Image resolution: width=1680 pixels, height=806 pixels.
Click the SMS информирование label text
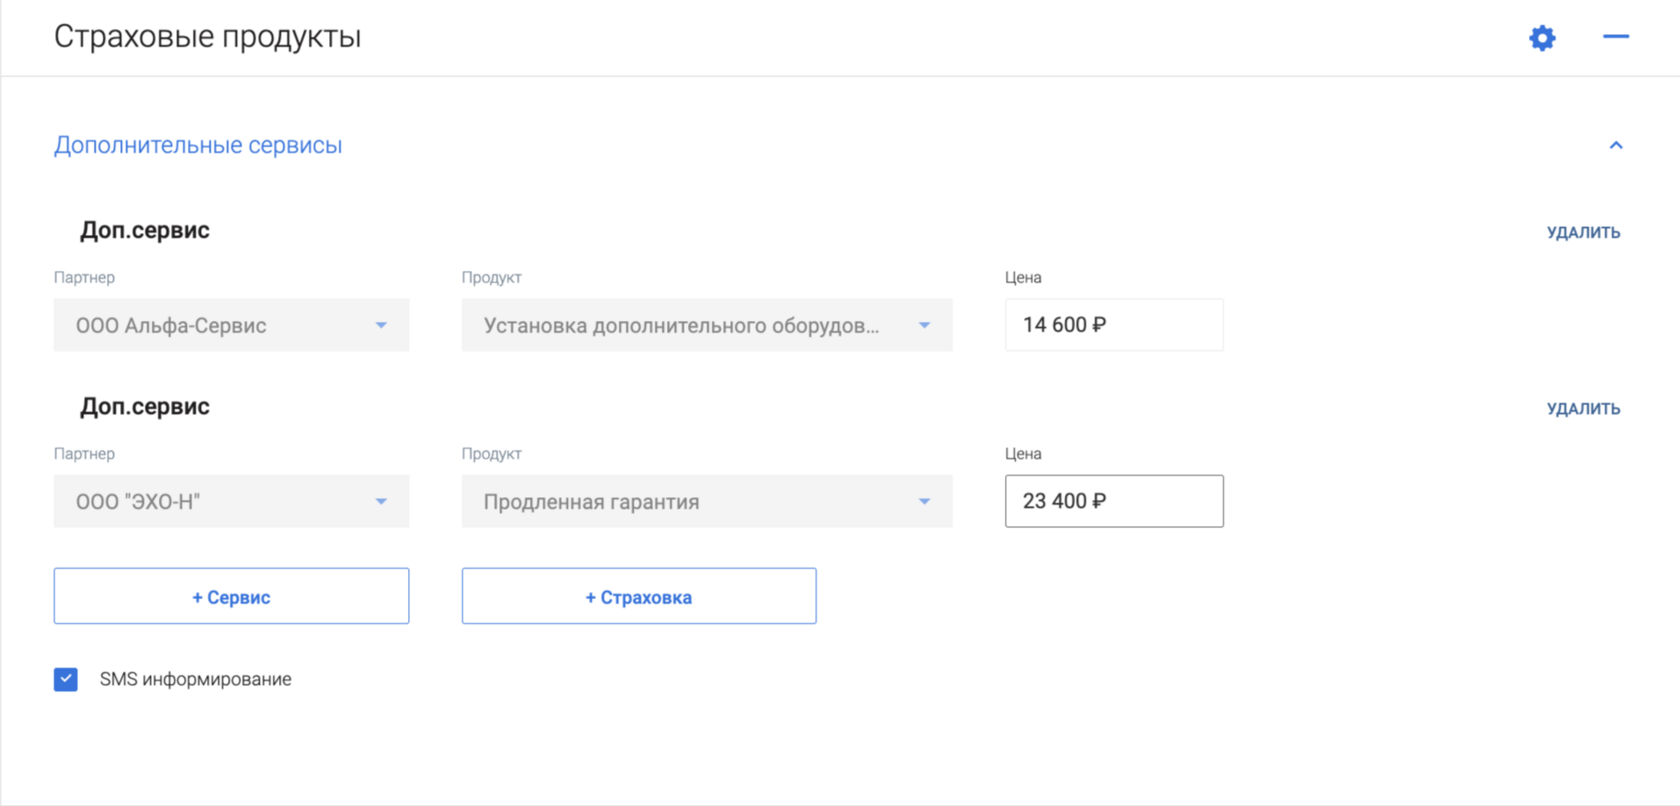[196, 680]
